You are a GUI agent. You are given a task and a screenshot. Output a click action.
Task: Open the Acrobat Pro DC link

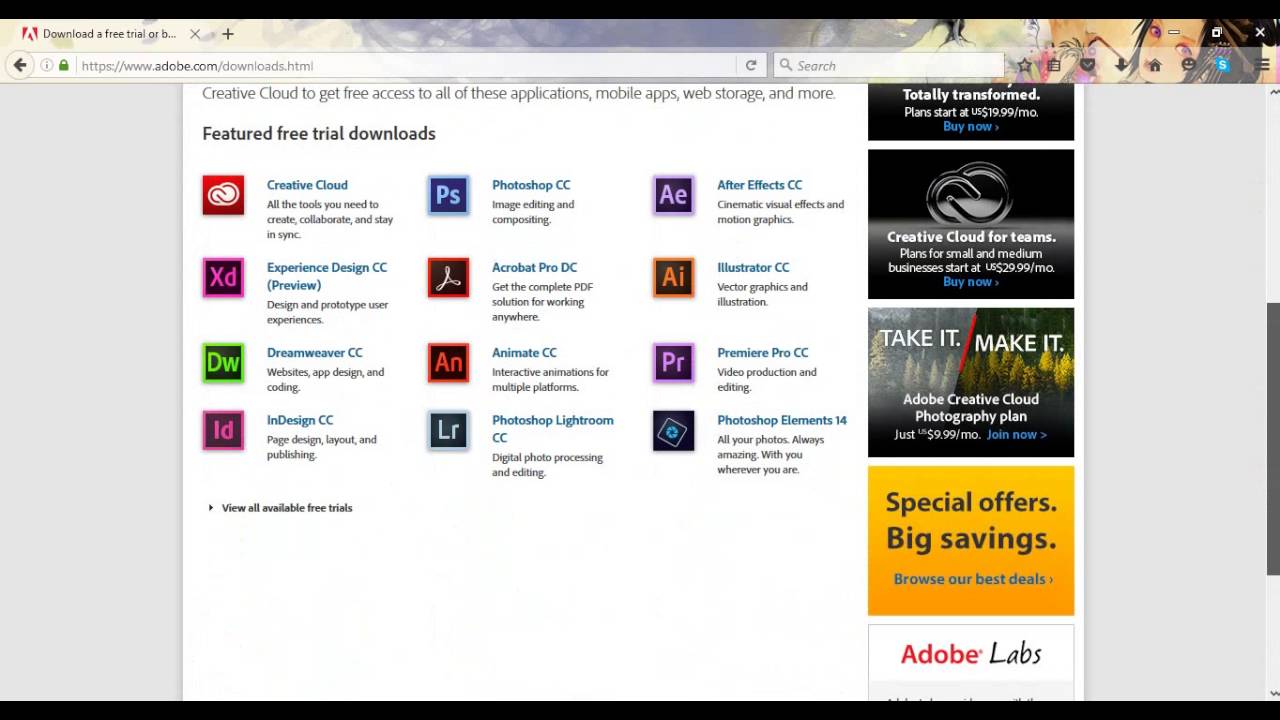(x=534, y=267)
